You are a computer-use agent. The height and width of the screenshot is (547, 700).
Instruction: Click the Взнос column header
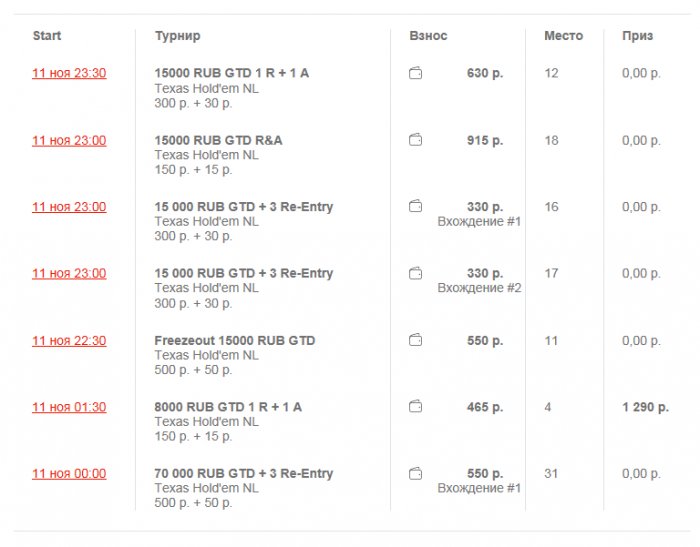click(429, 36)
